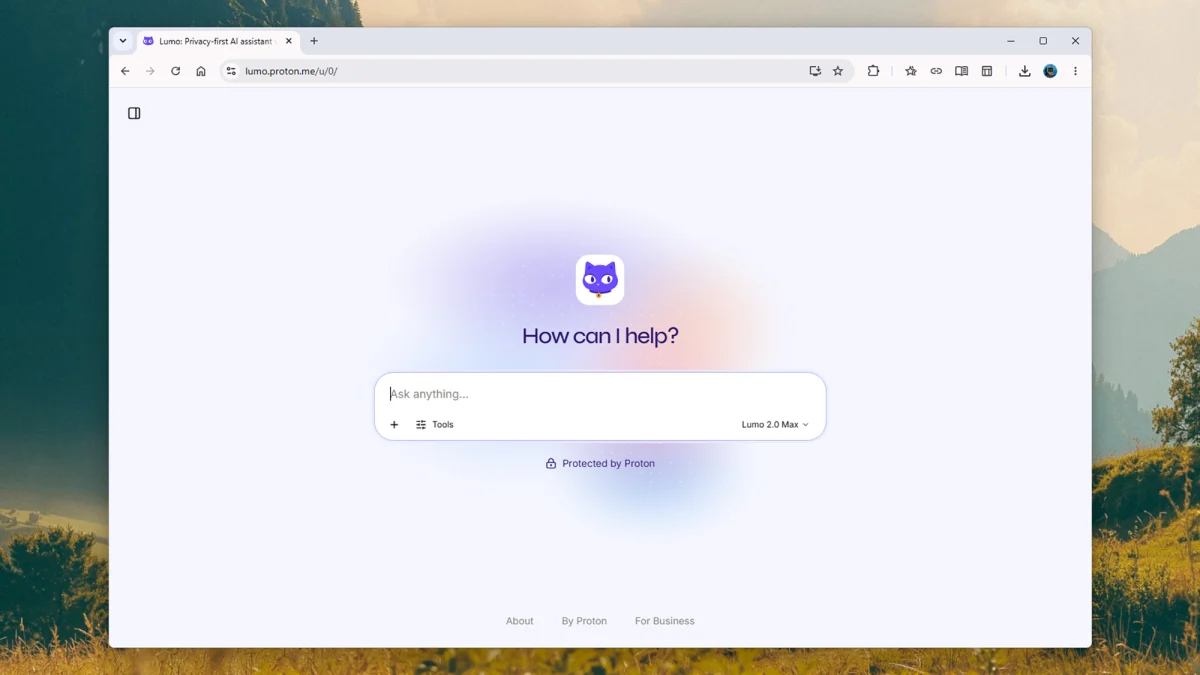Click the install app icon in address bar
Viewport: 1200px width, 675px height.
815,71
